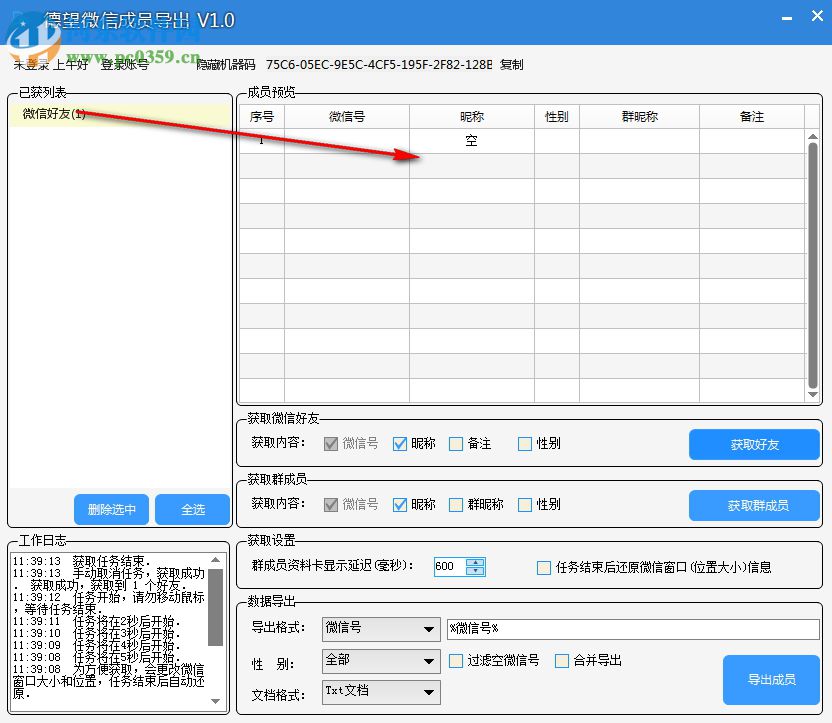Open the 导出格式 dropdown showing 微信号
Screen dimensions: 832x723
pyautogui.click(x=381, y=629)
